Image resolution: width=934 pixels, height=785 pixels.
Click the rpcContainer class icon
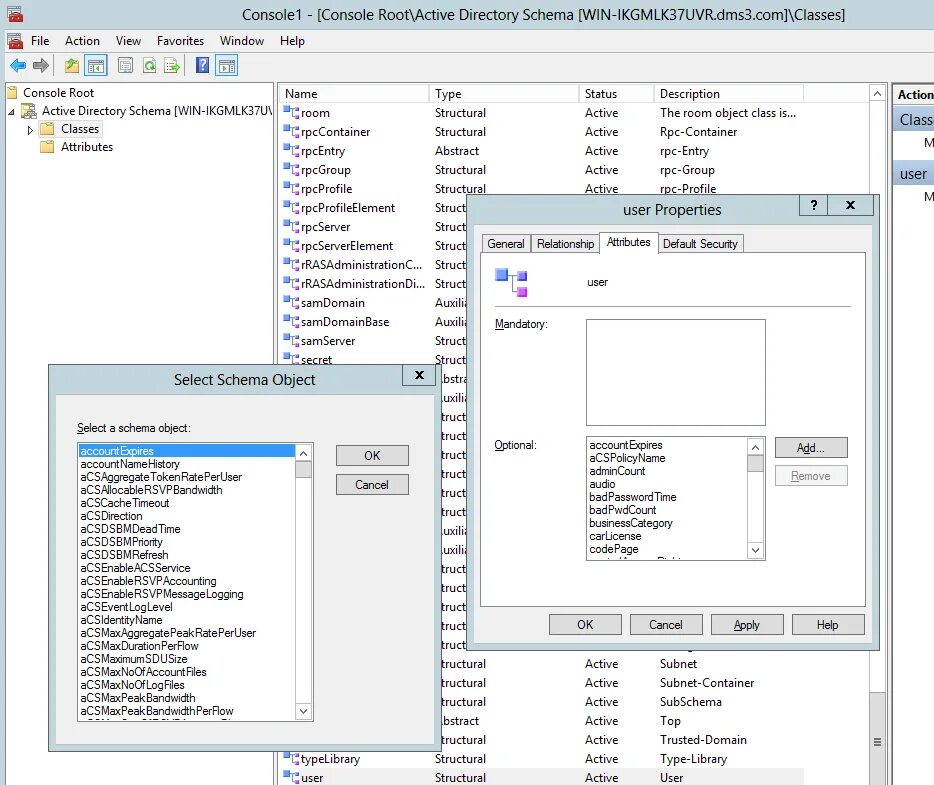click(x=291, y=131)
